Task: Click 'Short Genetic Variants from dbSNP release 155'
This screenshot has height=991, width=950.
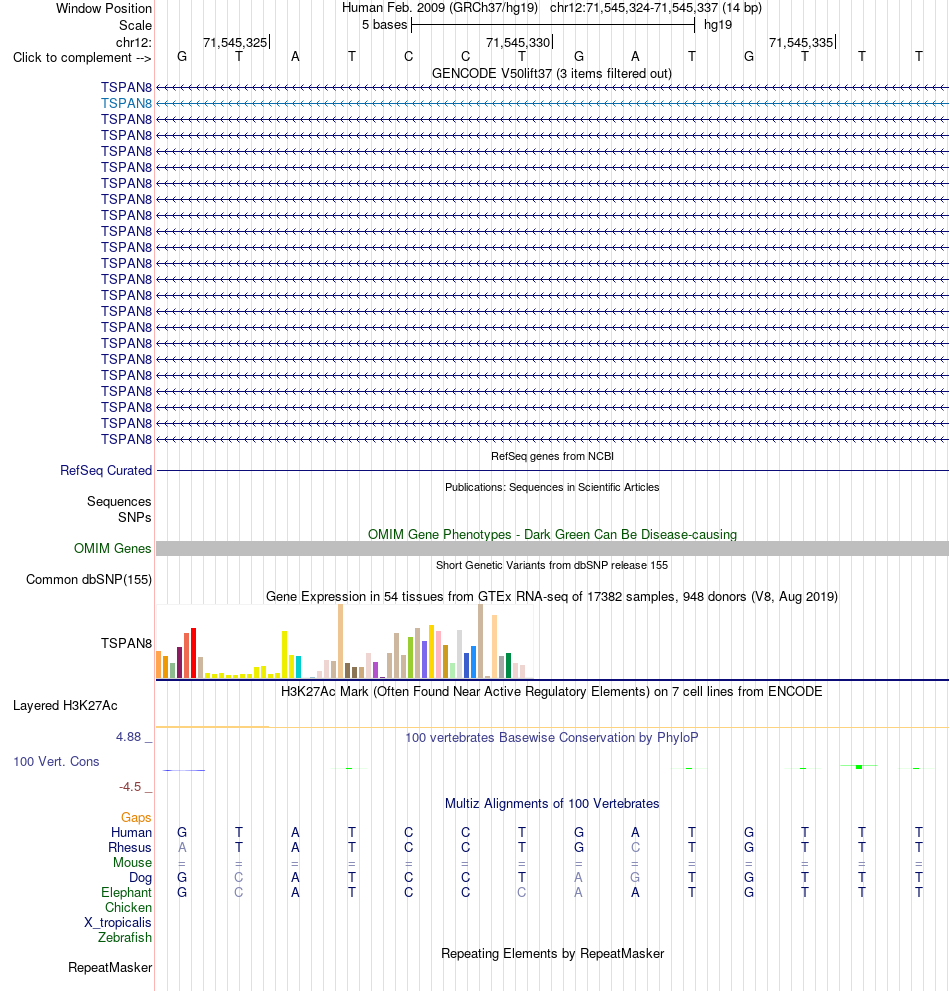Action: tap(552, 565)
